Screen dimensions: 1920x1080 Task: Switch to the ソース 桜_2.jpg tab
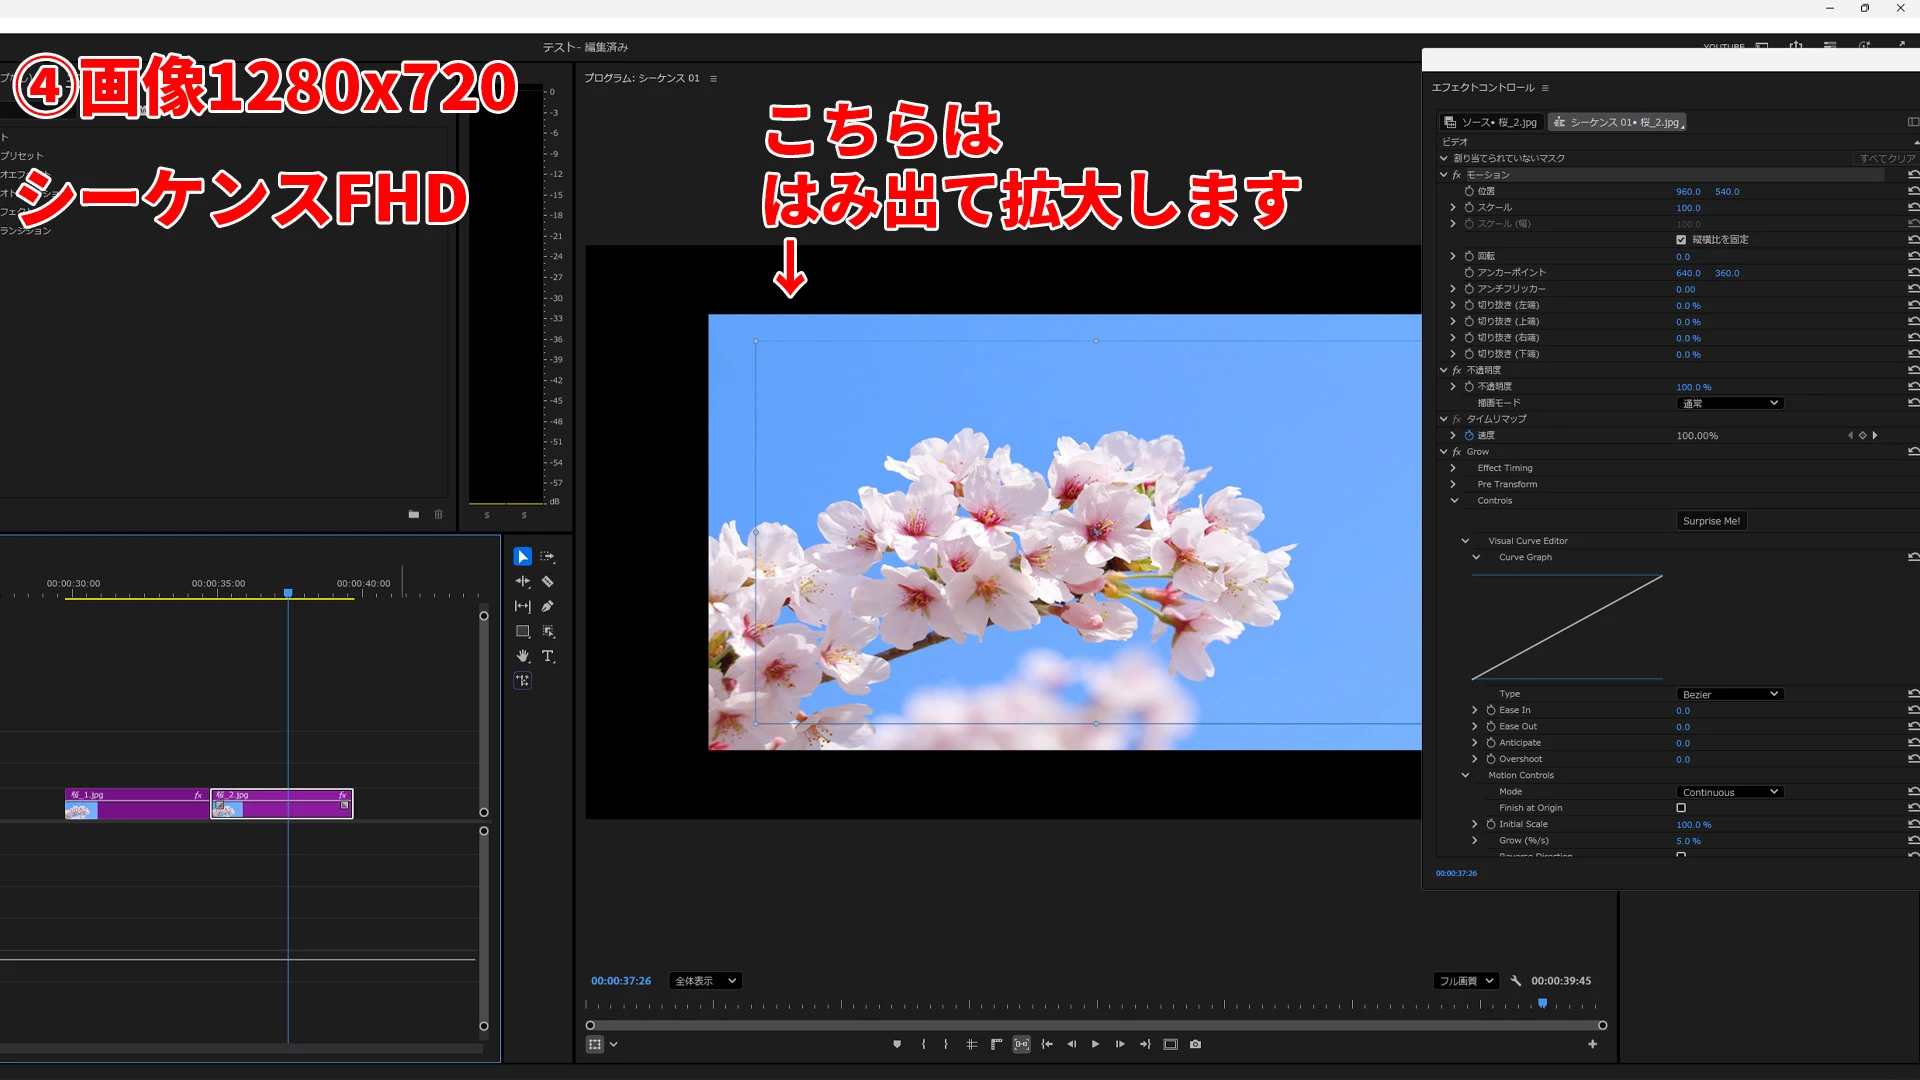1491,122
